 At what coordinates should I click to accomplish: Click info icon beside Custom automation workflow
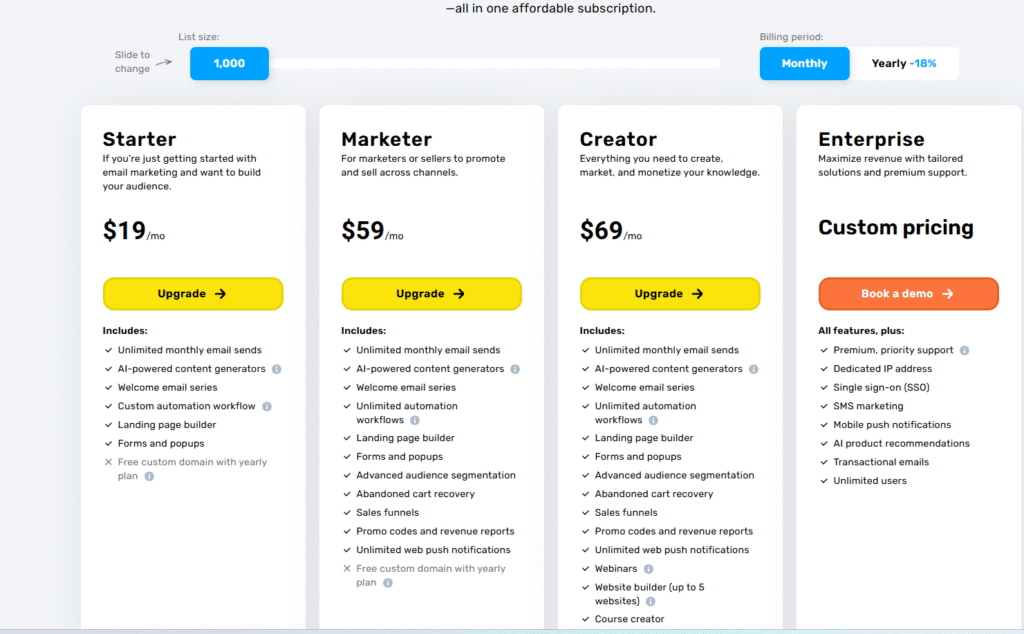[x=266, y=406]
